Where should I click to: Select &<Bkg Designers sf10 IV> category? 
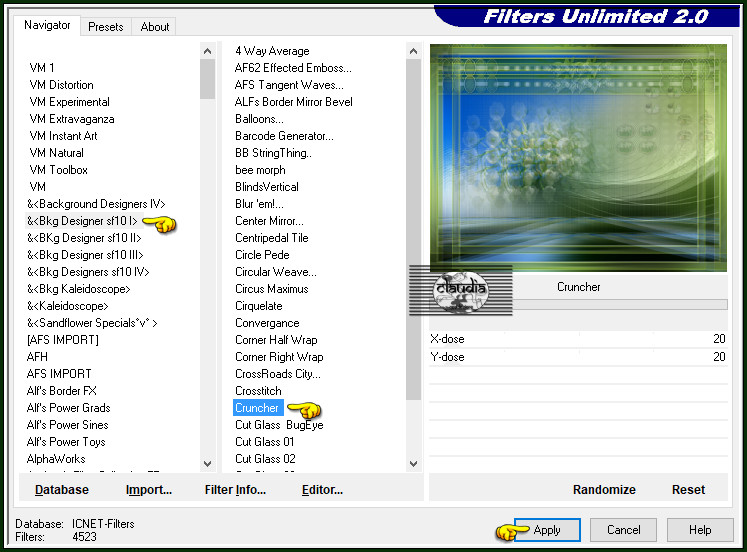(88, 272)
